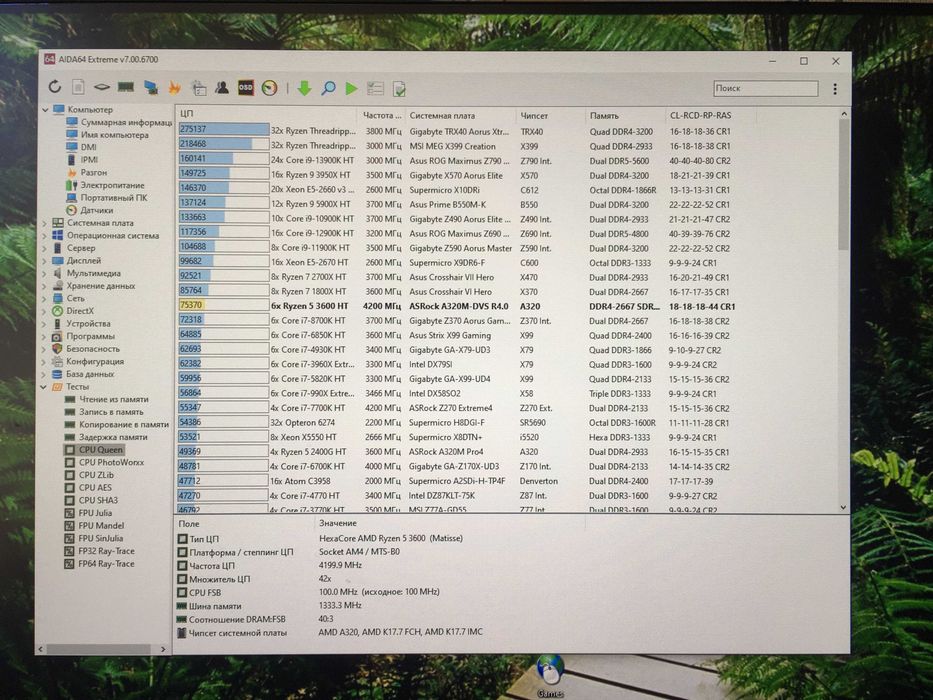Collapse the Тесты tree node chevron
Screen dimensions: 933x700
click(x=43, y=386)
